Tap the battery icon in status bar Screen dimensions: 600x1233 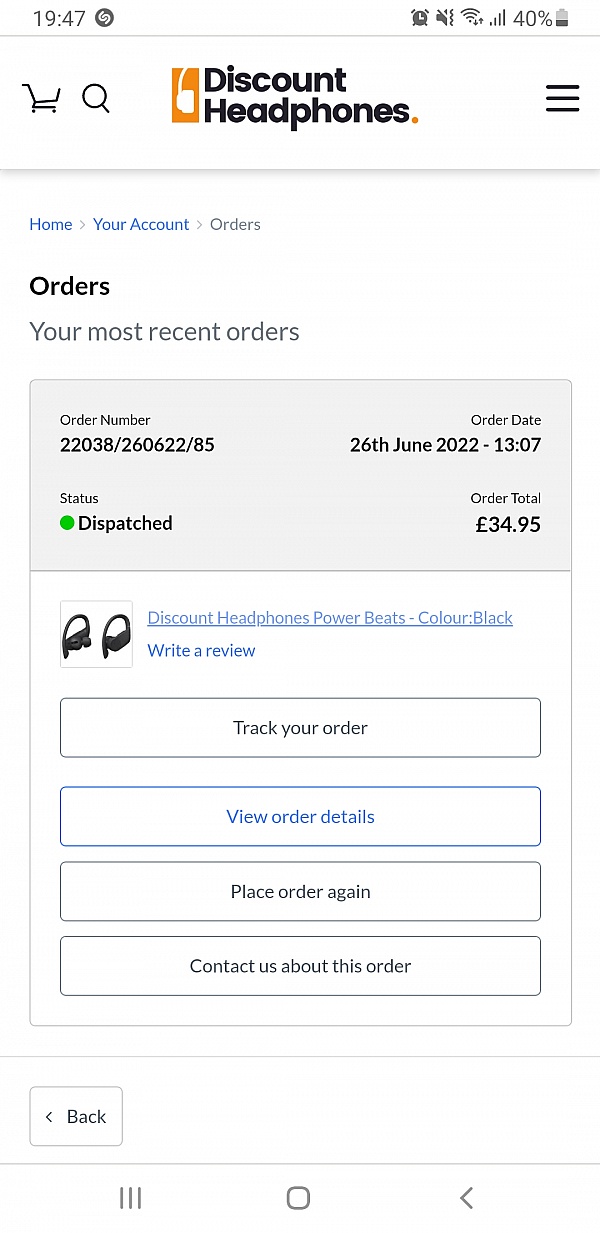(x=562, y=18)
